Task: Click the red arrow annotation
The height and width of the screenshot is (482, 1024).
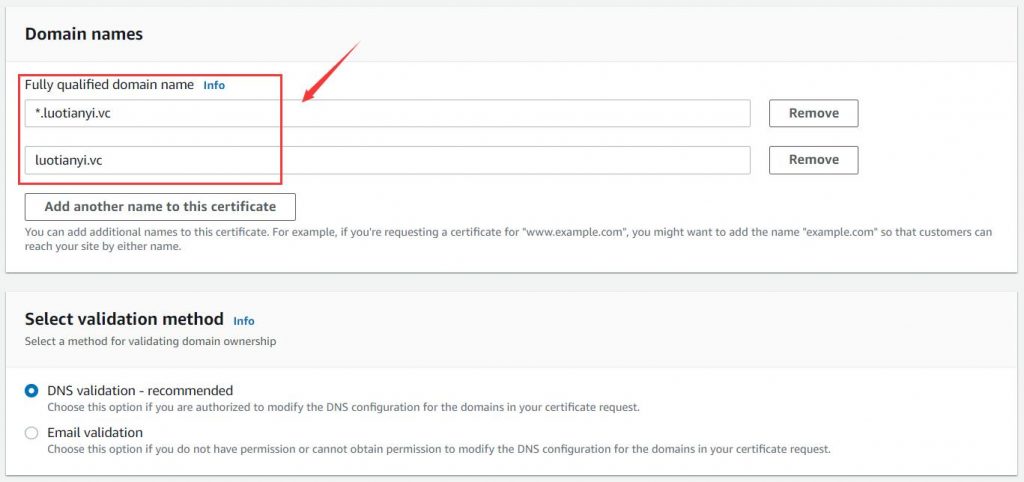Action: [x=331, y=72]
